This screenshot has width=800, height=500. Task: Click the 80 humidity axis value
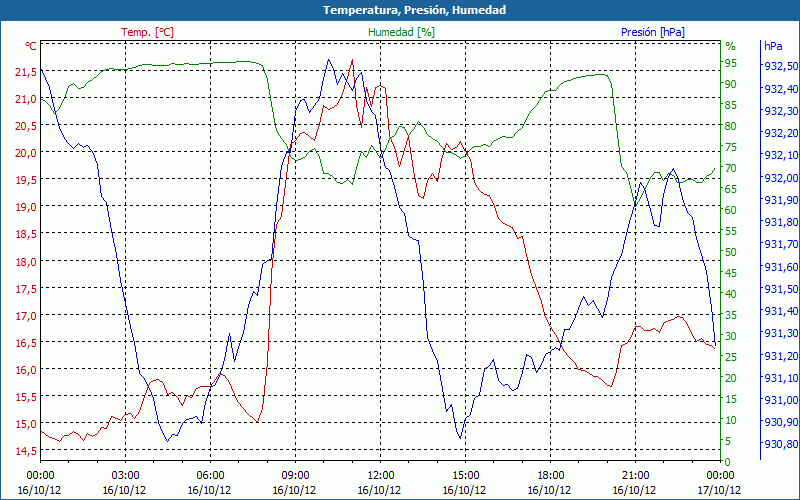pos(731,126)
